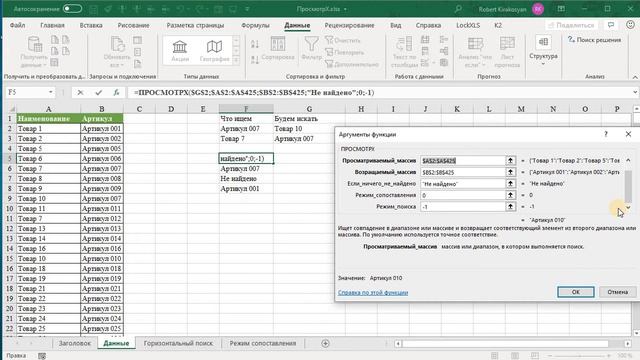Click the Не найдено result cell
Image resolution: width=640 pixels, height=360 pixels.
point(246,179)
